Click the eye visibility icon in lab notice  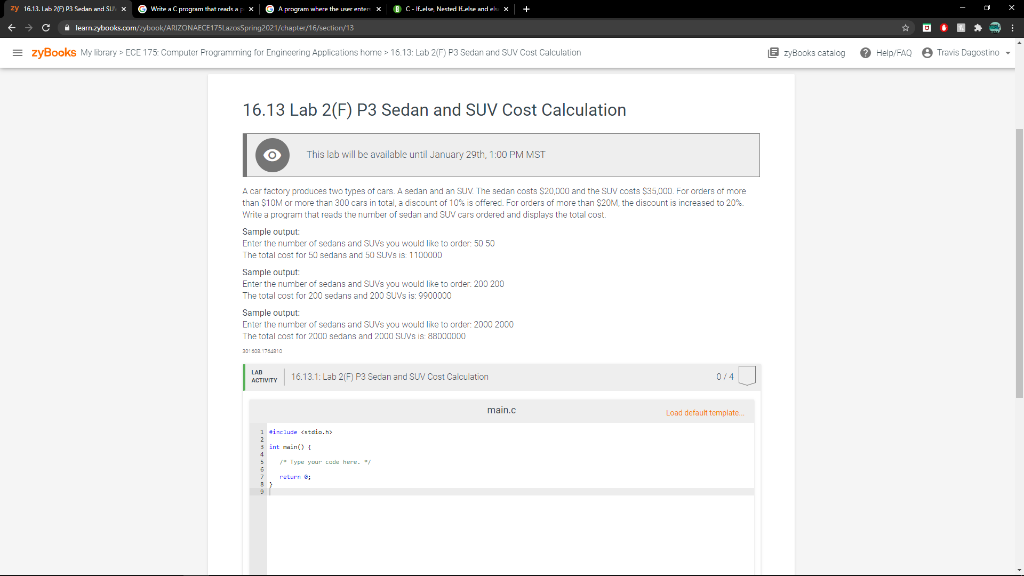[272, 155]
